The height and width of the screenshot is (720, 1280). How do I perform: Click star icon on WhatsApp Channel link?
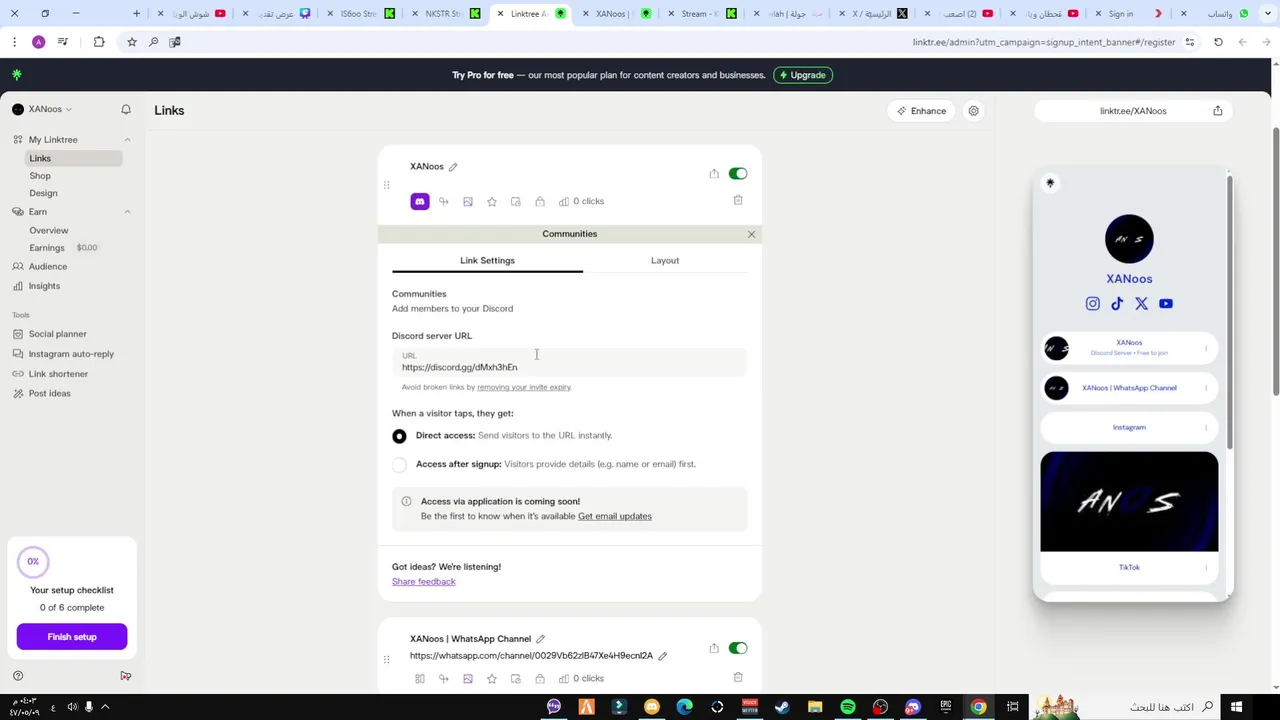492,678
